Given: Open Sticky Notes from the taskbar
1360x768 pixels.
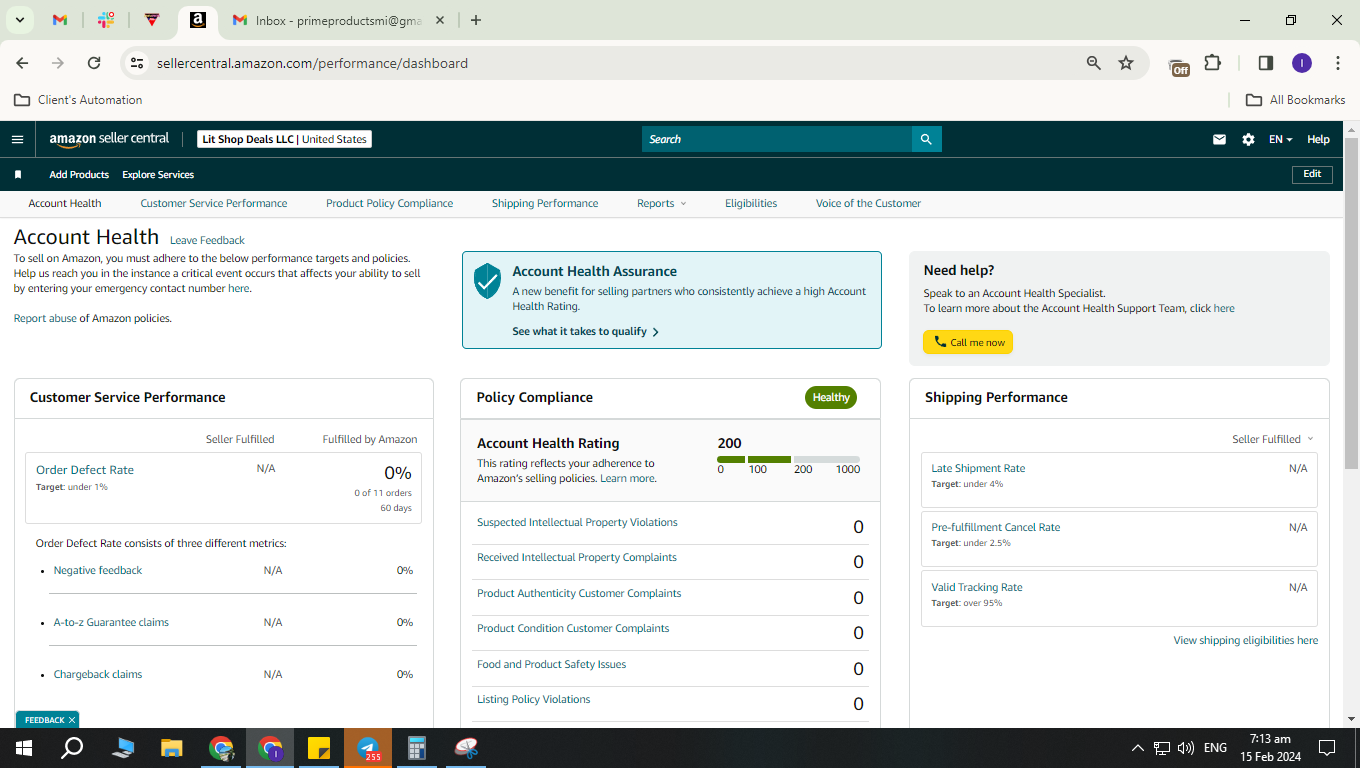Looking at the screenshot, I should click(x=319, y=748).
